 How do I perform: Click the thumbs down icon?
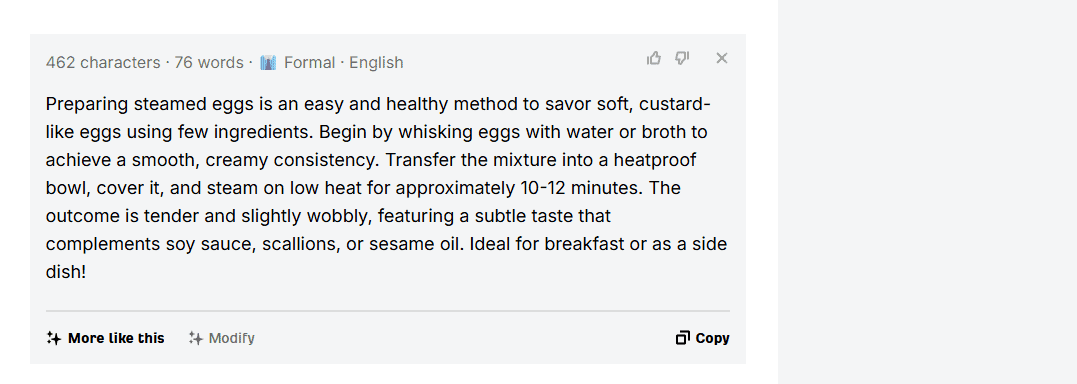[682, 58]
